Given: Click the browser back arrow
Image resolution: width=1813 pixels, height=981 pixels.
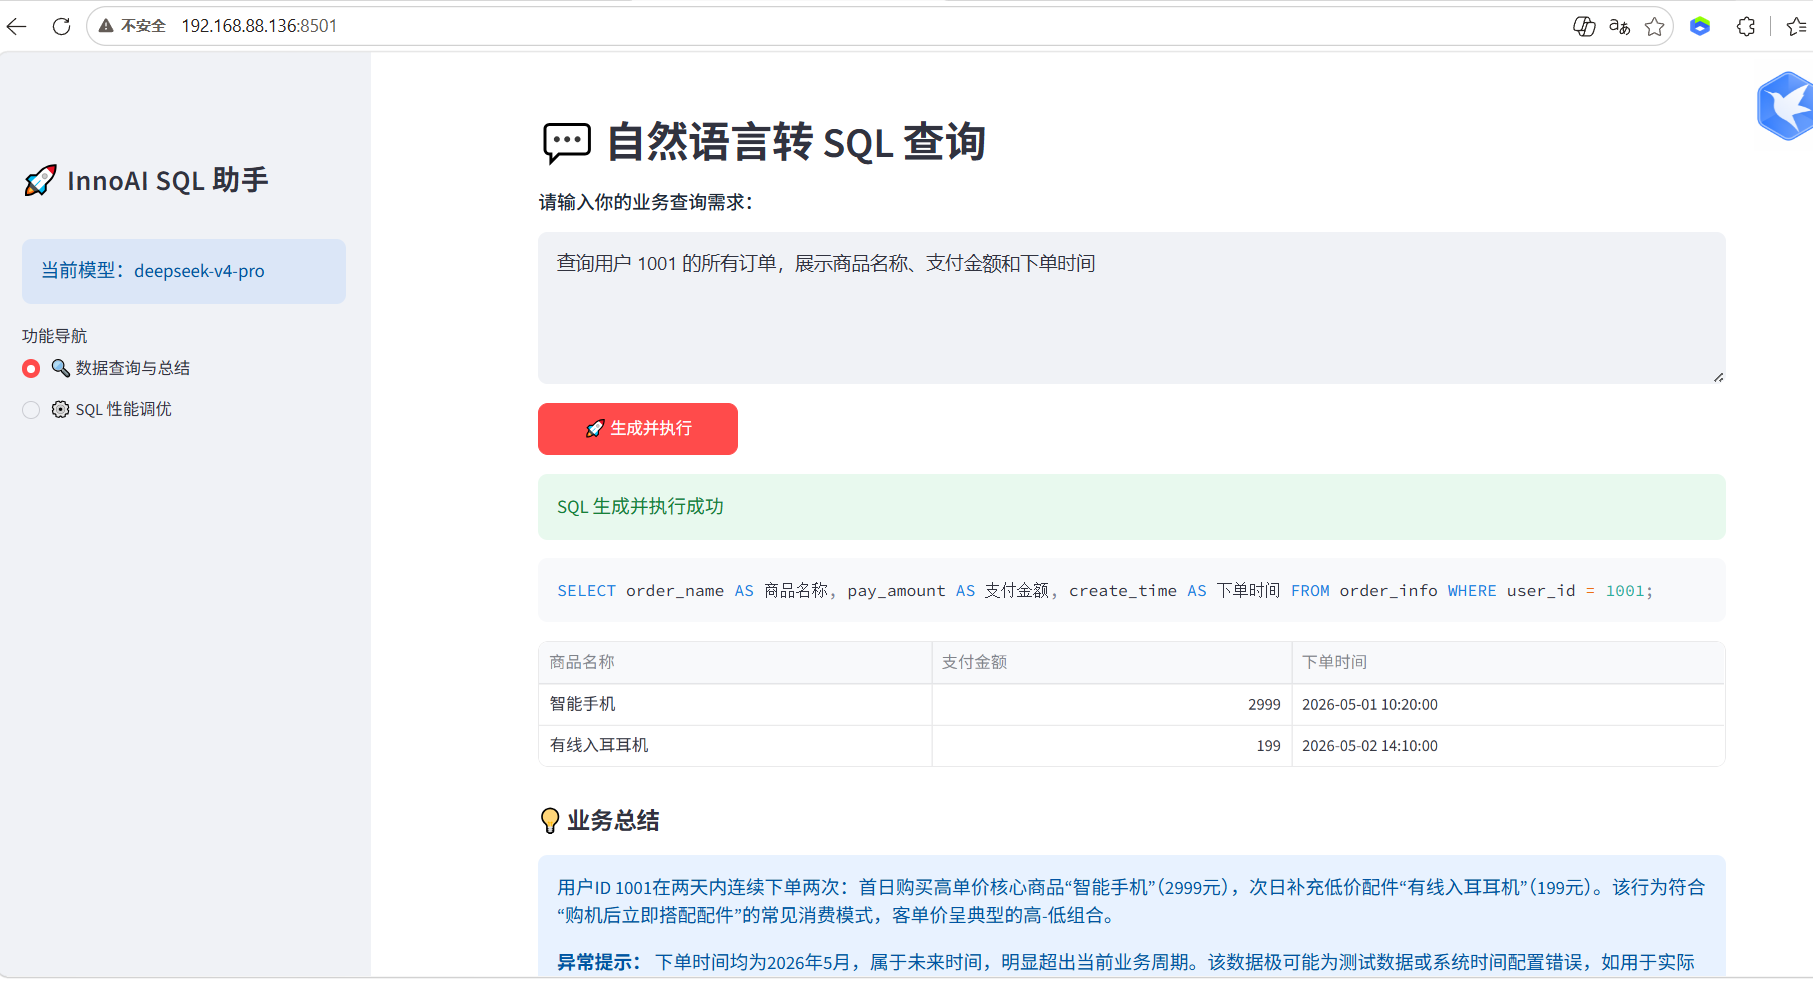Looking at the screenshot, I should pyautogui.click(x=17, y=26).
